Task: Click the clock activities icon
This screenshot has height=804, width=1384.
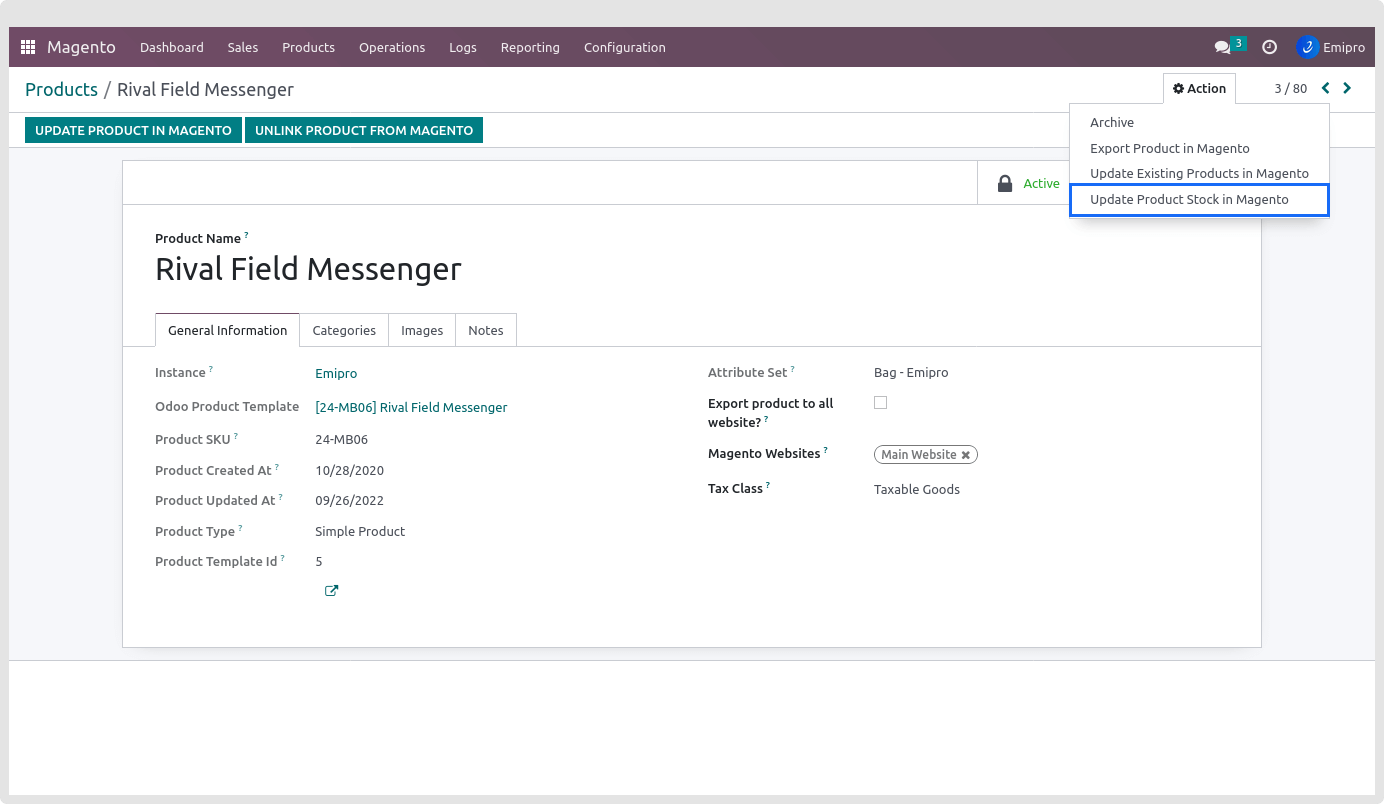Action: pos(1269,47)
